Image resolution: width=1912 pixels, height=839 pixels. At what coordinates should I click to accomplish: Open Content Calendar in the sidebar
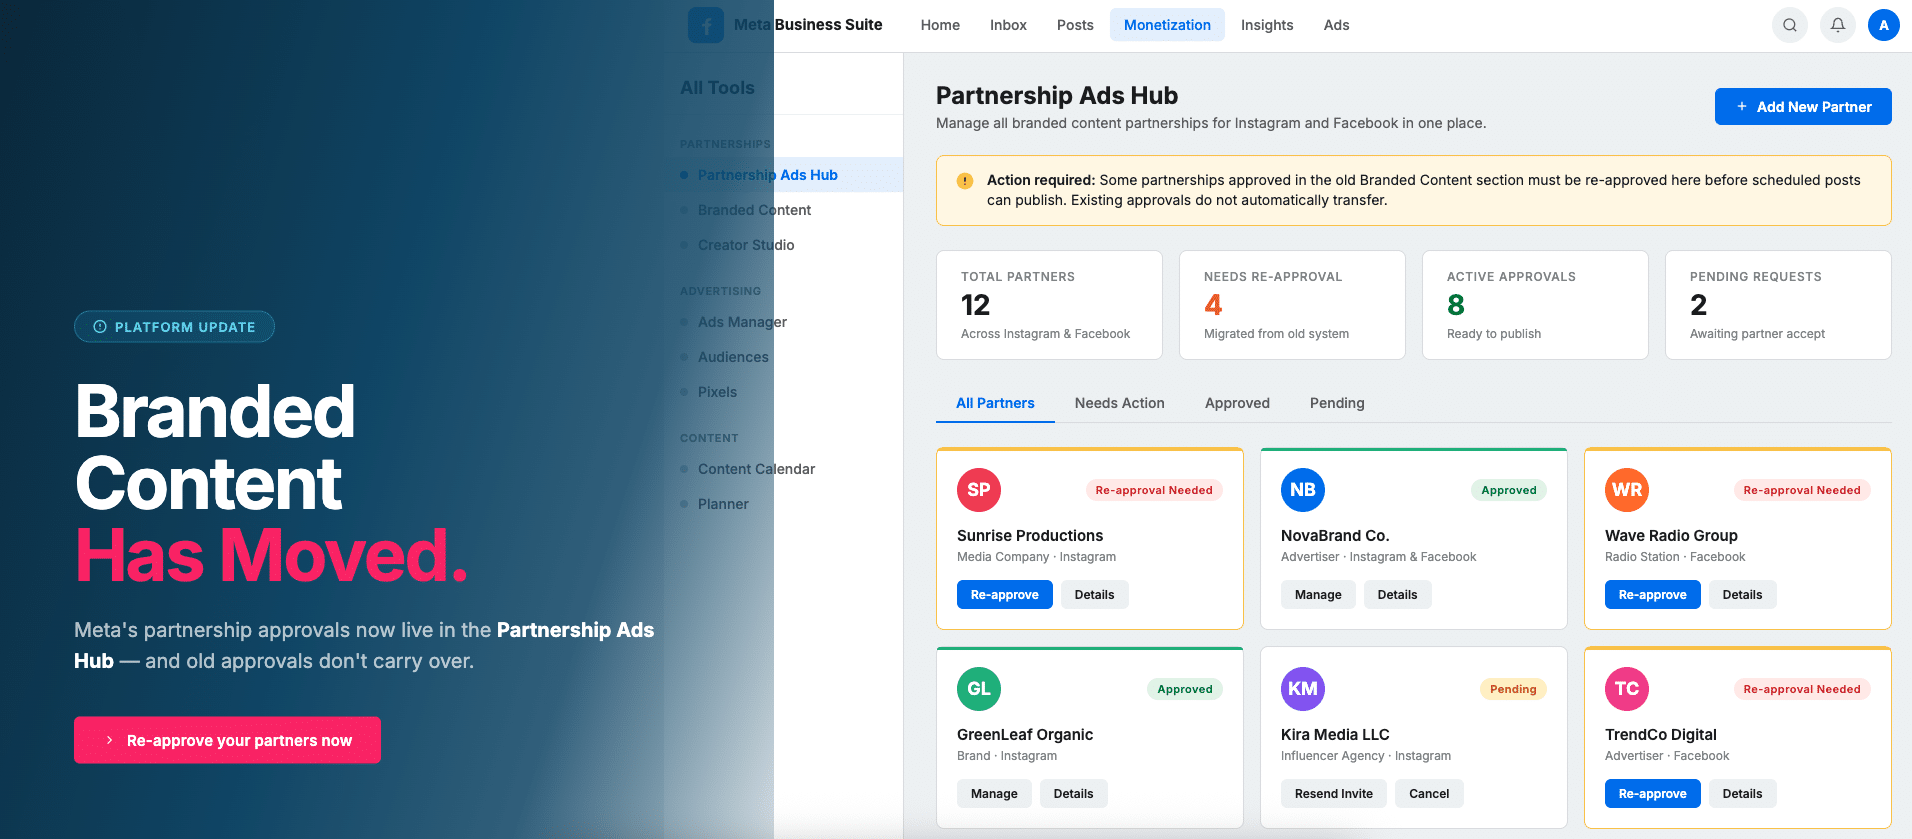[756, 469]
